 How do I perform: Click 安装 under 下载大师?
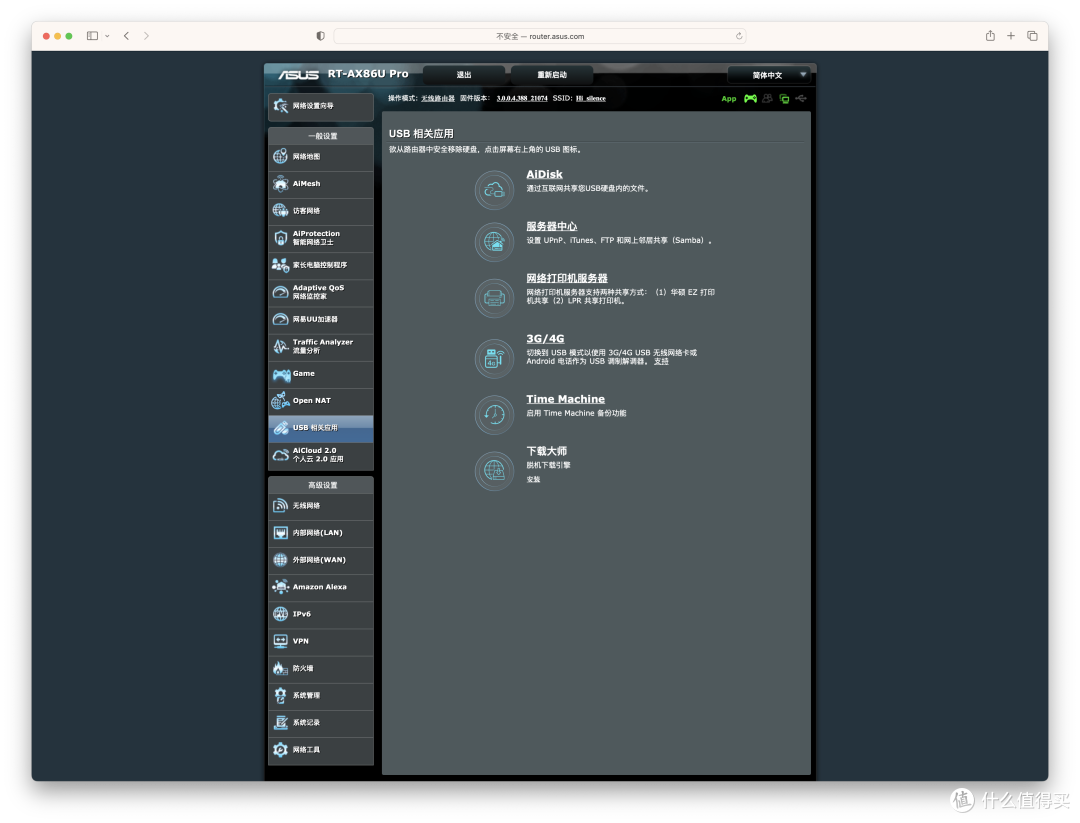click(x=534, y=480)
